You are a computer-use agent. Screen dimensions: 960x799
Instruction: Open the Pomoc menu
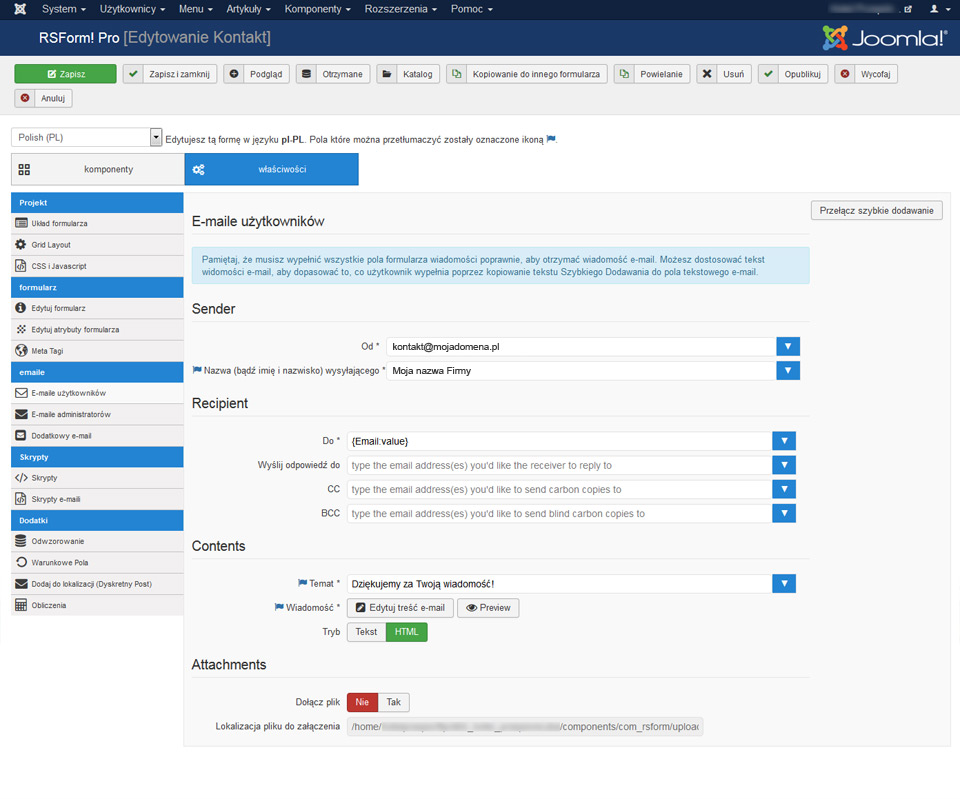(x=471, y=9)
